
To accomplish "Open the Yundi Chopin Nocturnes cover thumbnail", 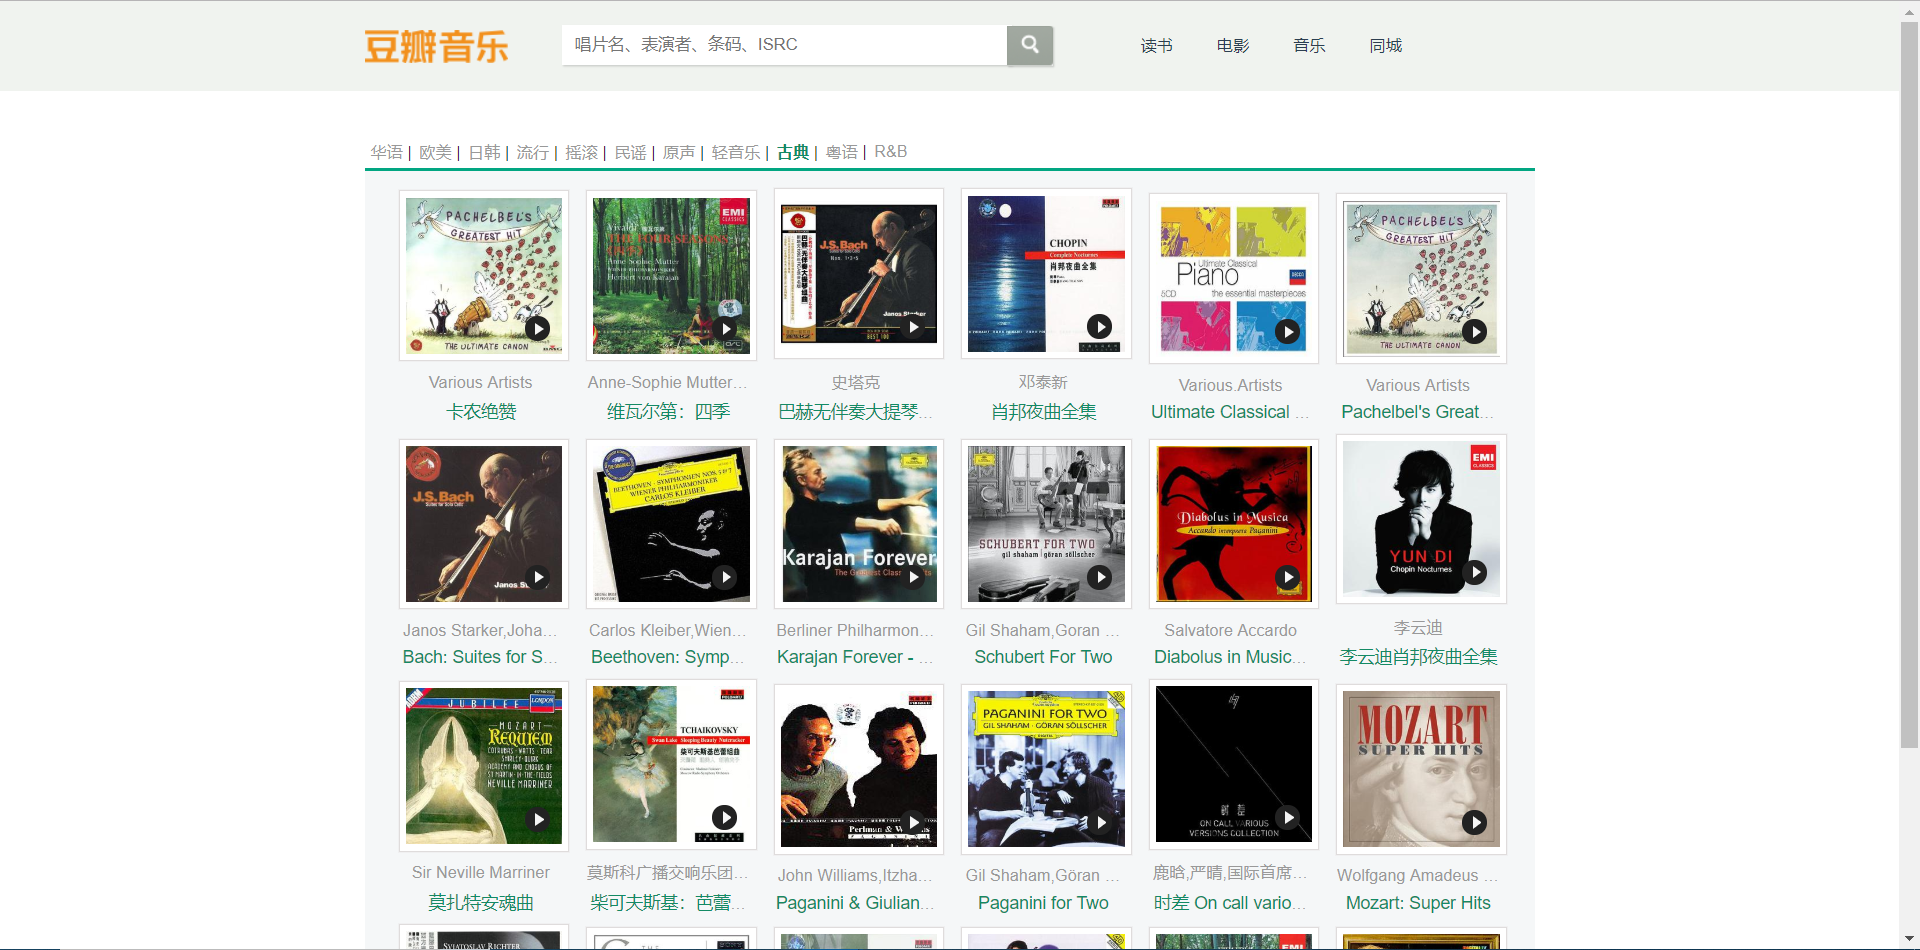I will point(1421,520).
